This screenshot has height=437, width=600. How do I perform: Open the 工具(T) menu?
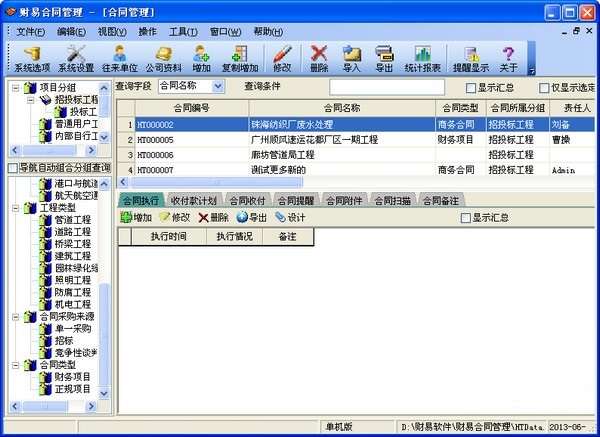(183, 32)
